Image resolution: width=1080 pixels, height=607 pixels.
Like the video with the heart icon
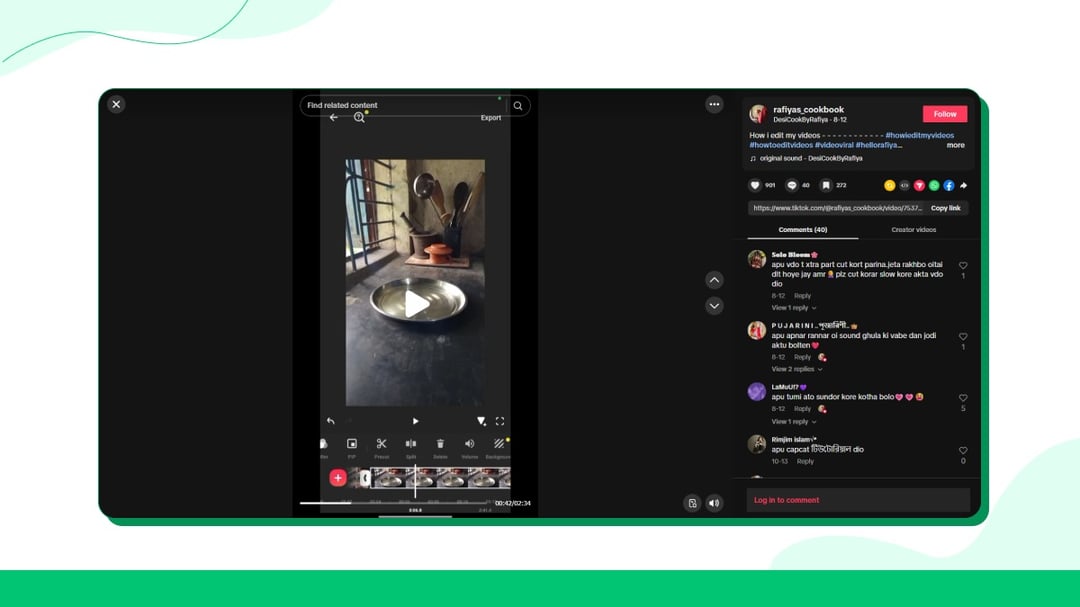coord(755,185)
